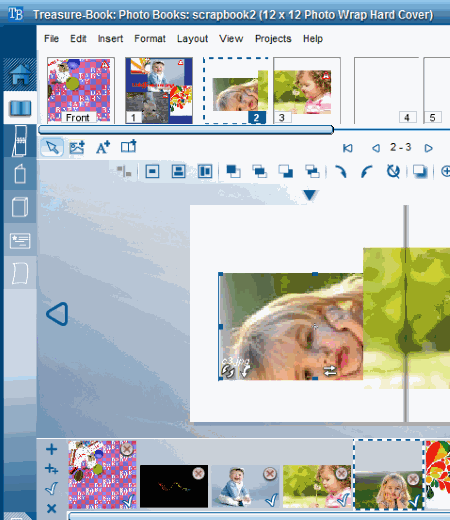Add photos with the plus icon

(51, 449)
